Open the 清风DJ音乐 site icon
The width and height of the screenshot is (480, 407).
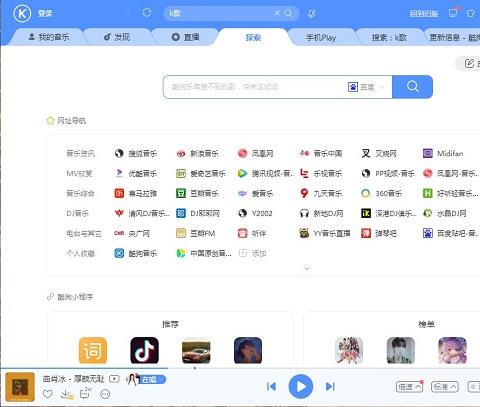point(119,213)
